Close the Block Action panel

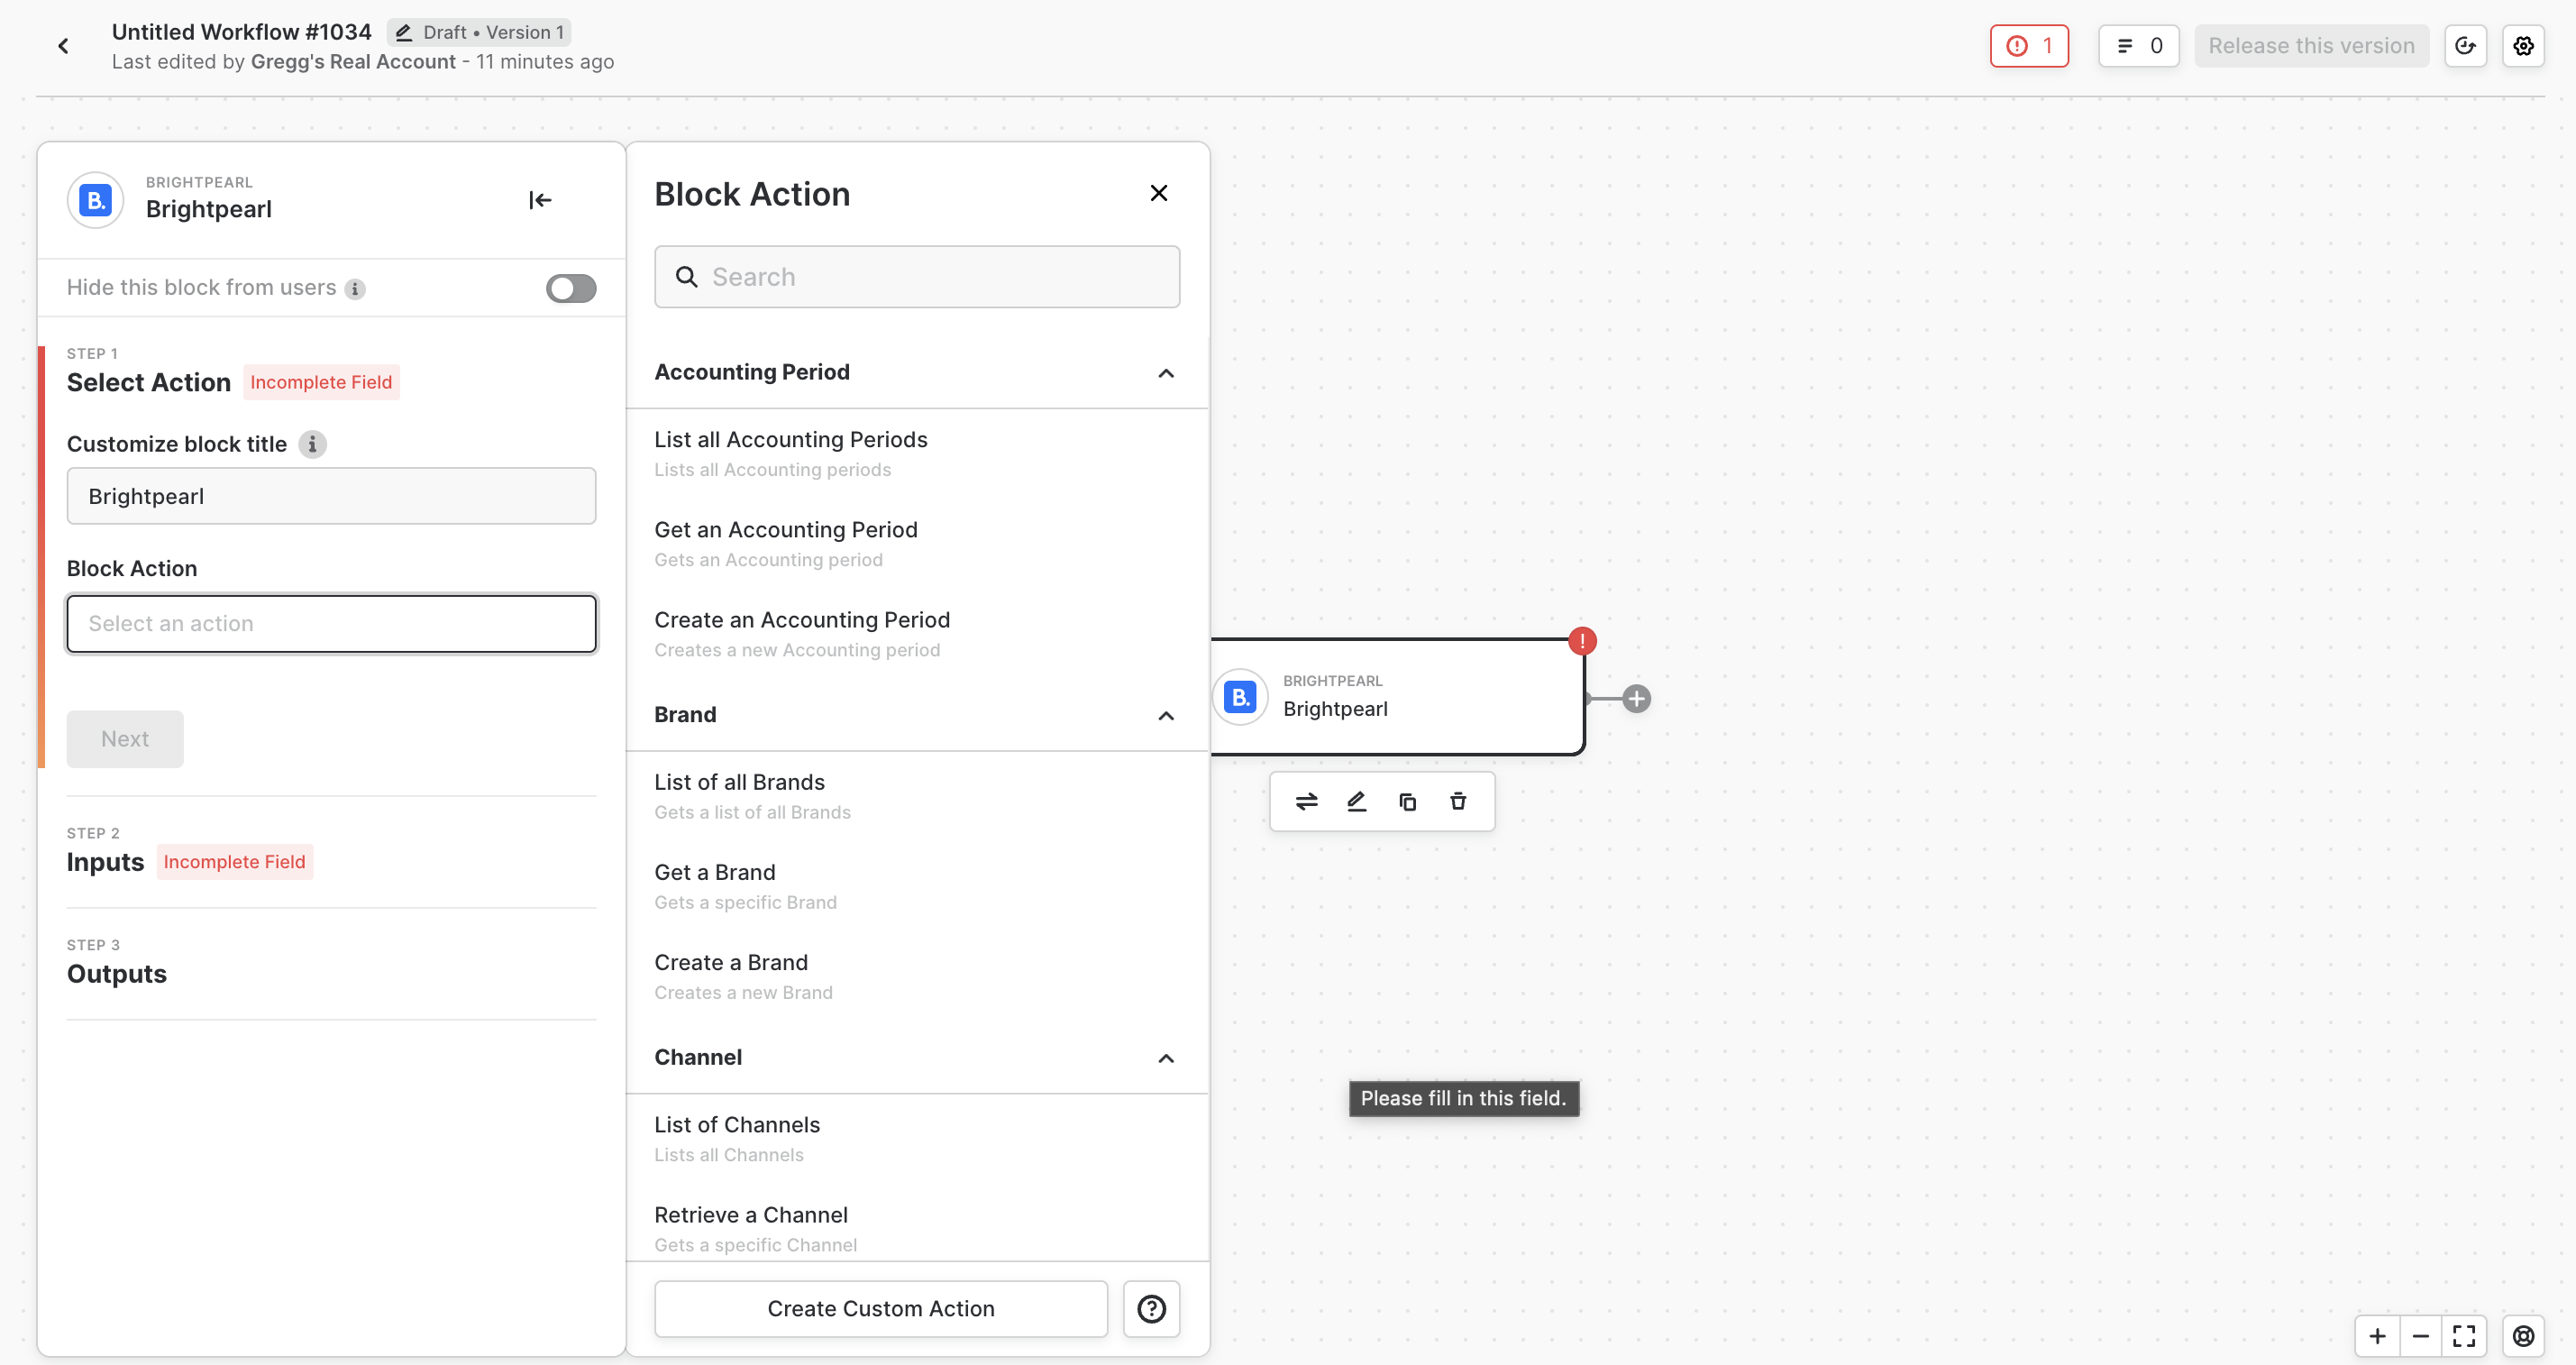(x=1158, y=193)
